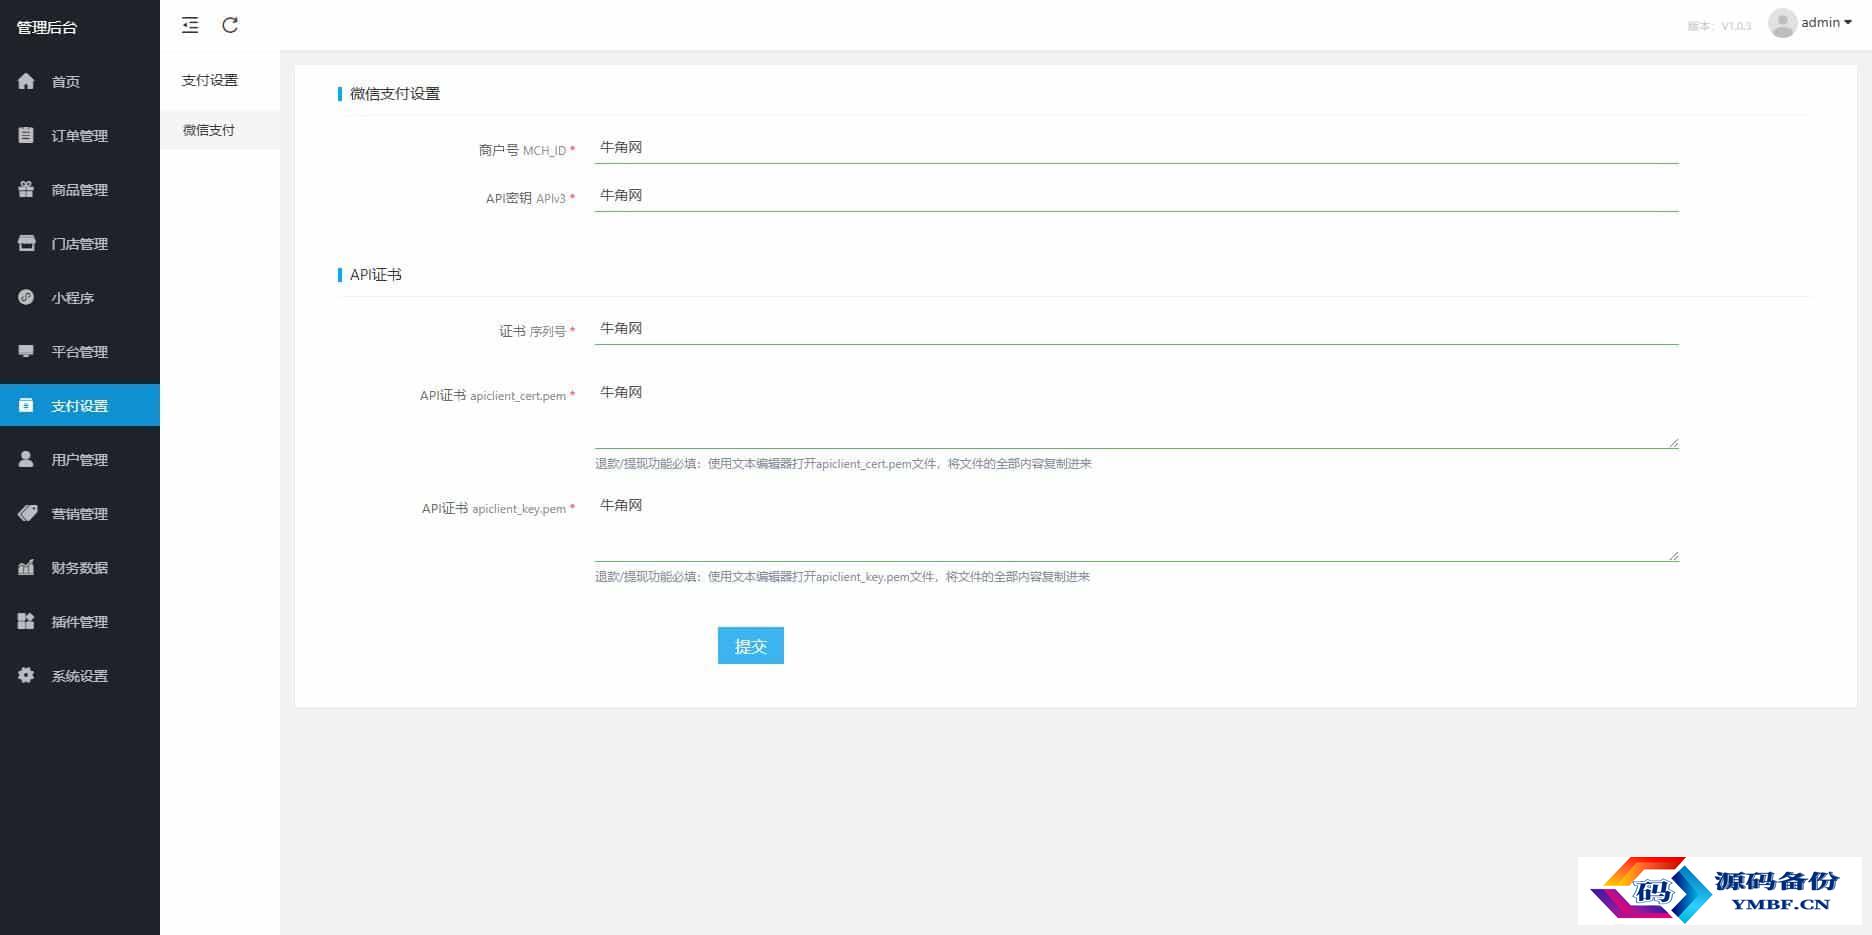Click the API密钥 APIv3 label
The width and height of the screenshot is (1872, 935).
pyautogui.click(x=530, y=198)
